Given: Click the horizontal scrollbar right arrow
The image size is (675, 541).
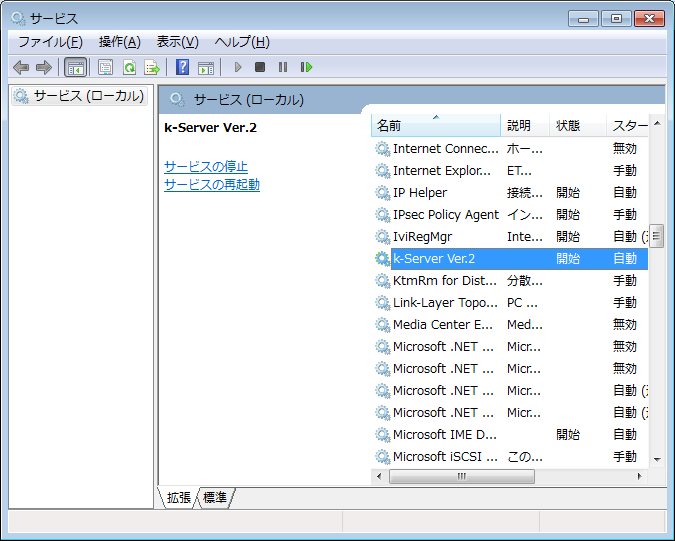Looking at the screenshot, I should tap(640, 476).
